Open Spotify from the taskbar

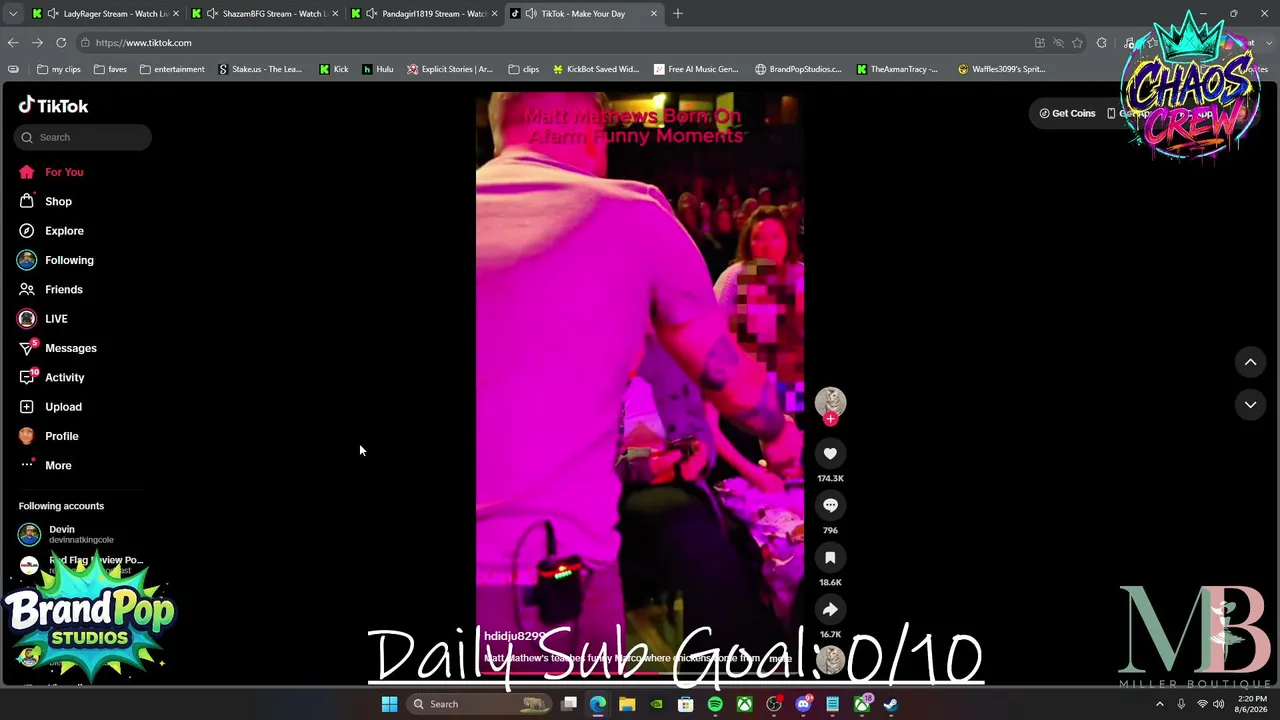(715, 704)
